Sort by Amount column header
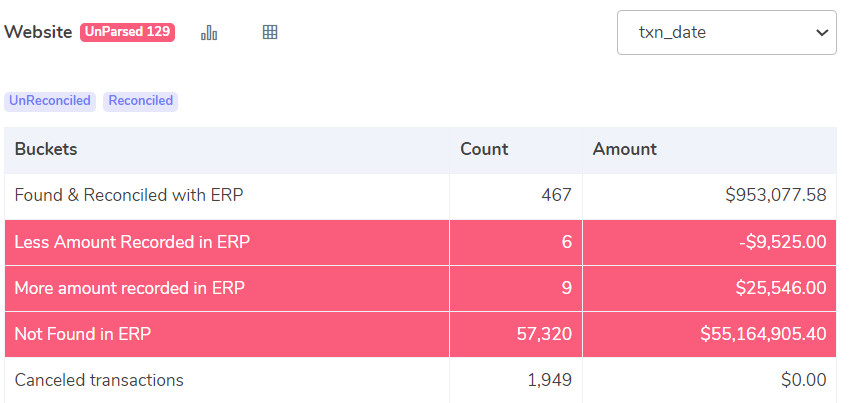 [625, 150]
